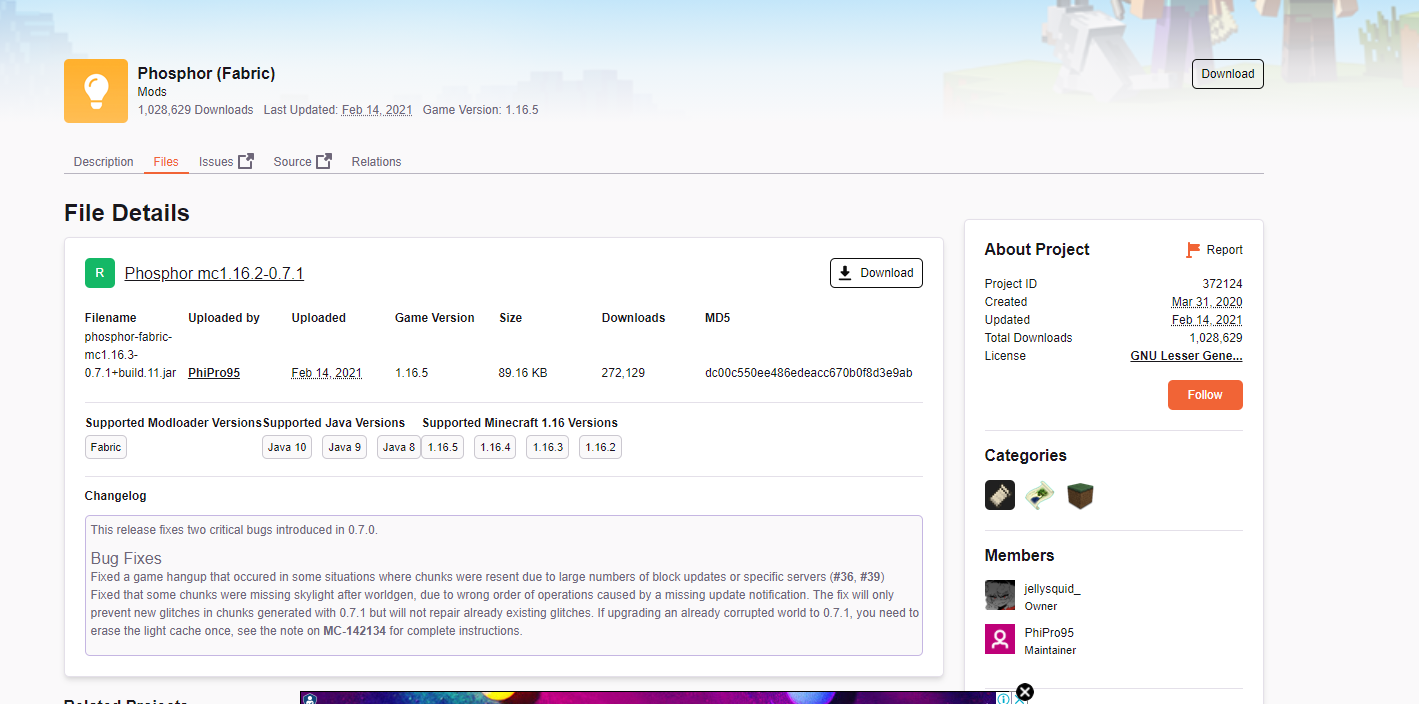Viewport: 1419px width, 704px height.
Task: Click the 1.16.2 Minecraft version tag
Action: click(x=600, y=447)
